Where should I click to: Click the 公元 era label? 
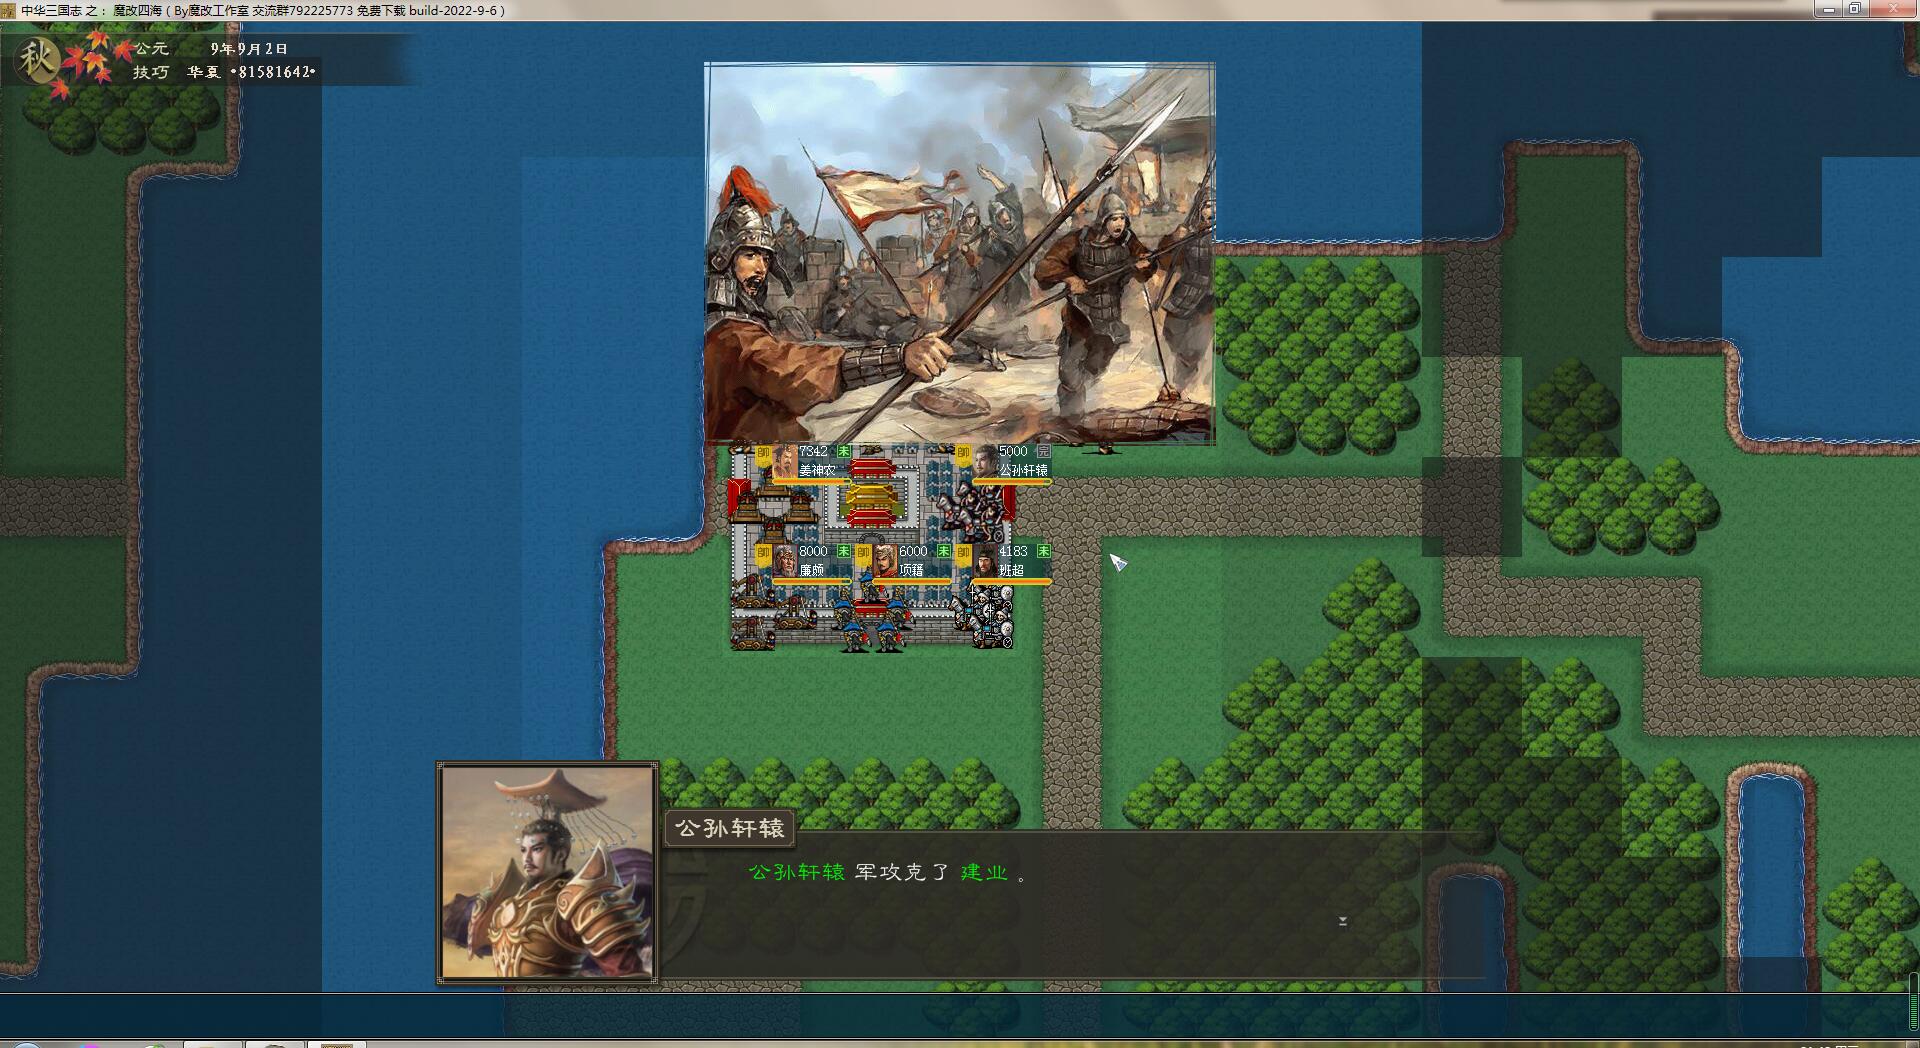point(152,48)
